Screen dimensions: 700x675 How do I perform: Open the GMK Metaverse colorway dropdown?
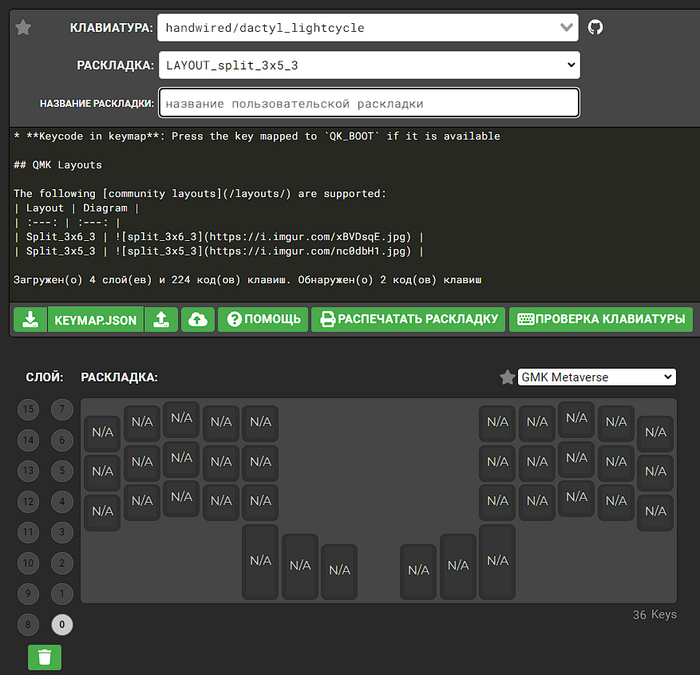point(596,377)
